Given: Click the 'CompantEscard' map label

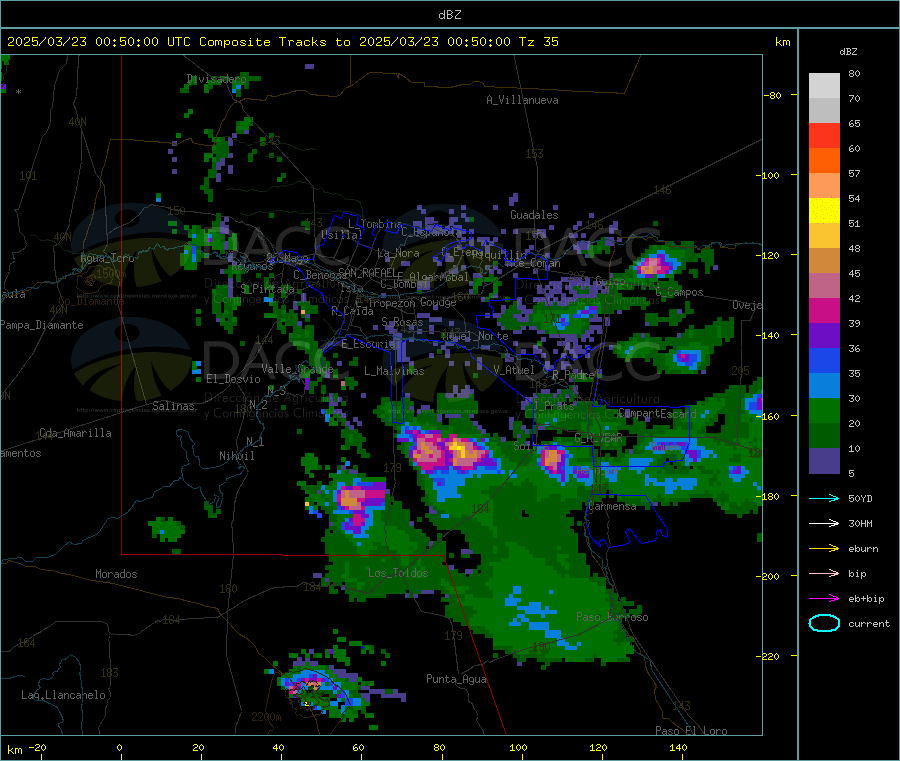Looking at the screenshot, I should (657, 413).
